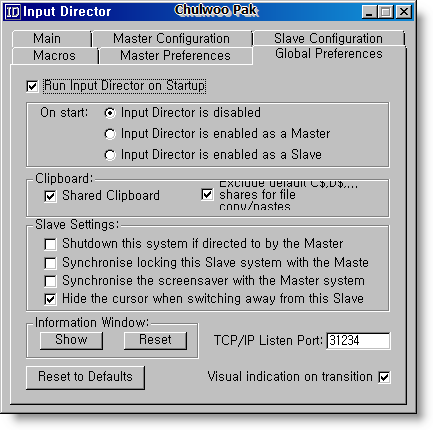Enable Synchronise the screensaver with Master
Viewport: 433px width, 430px height.
tap(50, 281)
